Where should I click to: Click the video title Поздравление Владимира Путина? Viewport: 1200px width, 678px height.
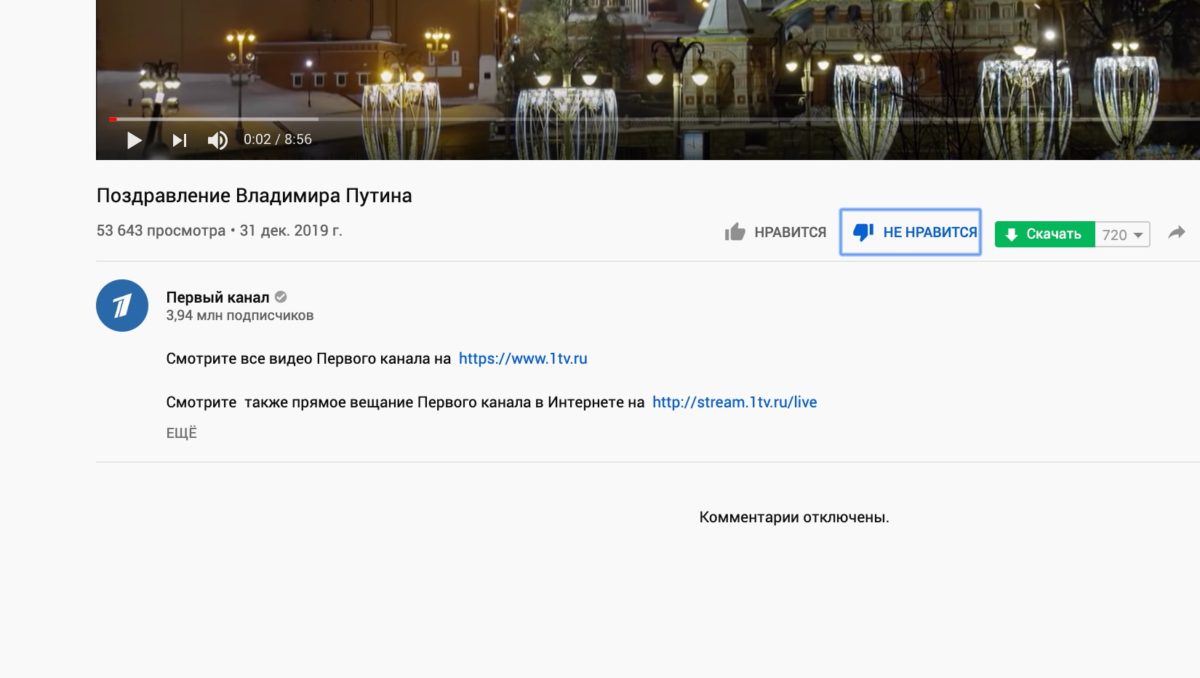(254, 196)
